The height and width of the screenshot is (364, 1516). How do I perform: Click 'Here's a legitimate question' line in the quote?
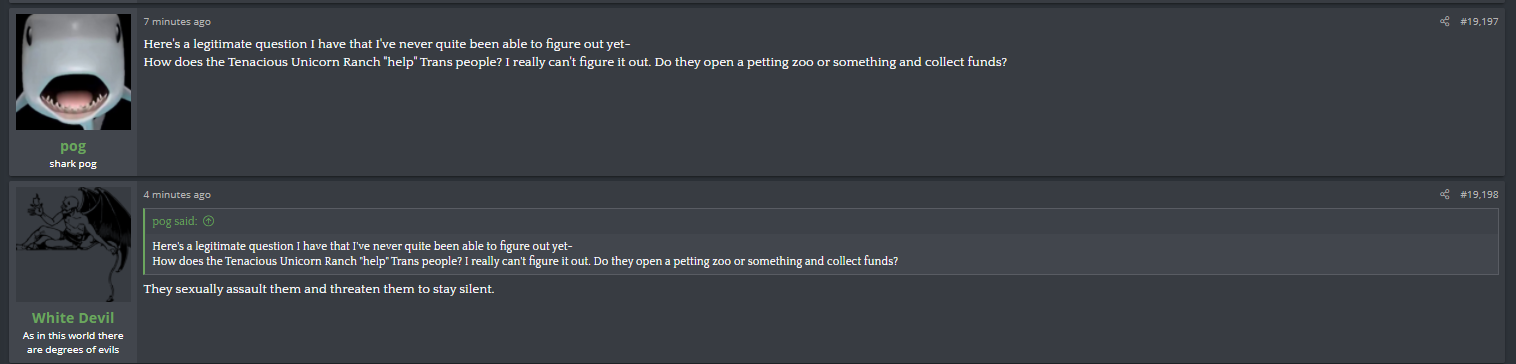362,246
